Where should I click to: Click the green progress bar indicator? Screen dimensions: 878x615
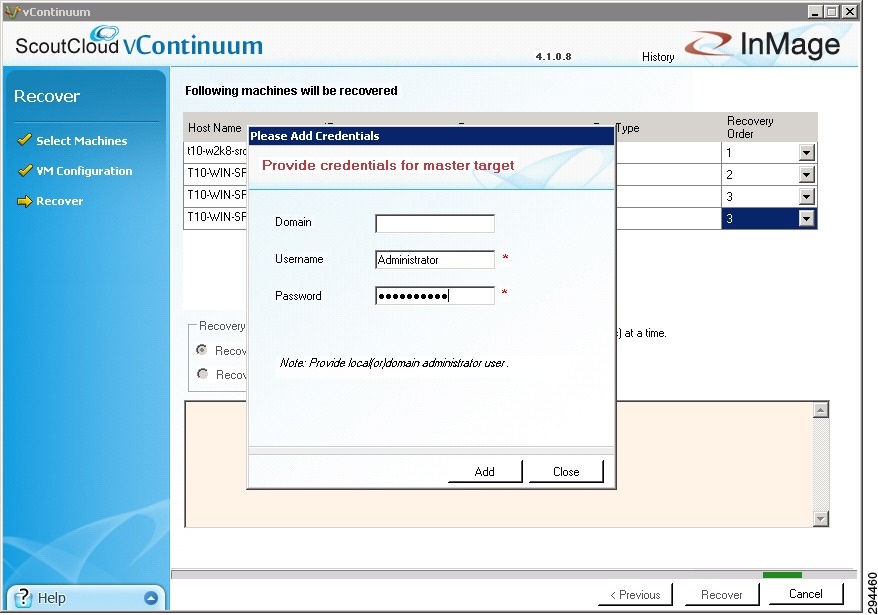(x=782, y=575)
